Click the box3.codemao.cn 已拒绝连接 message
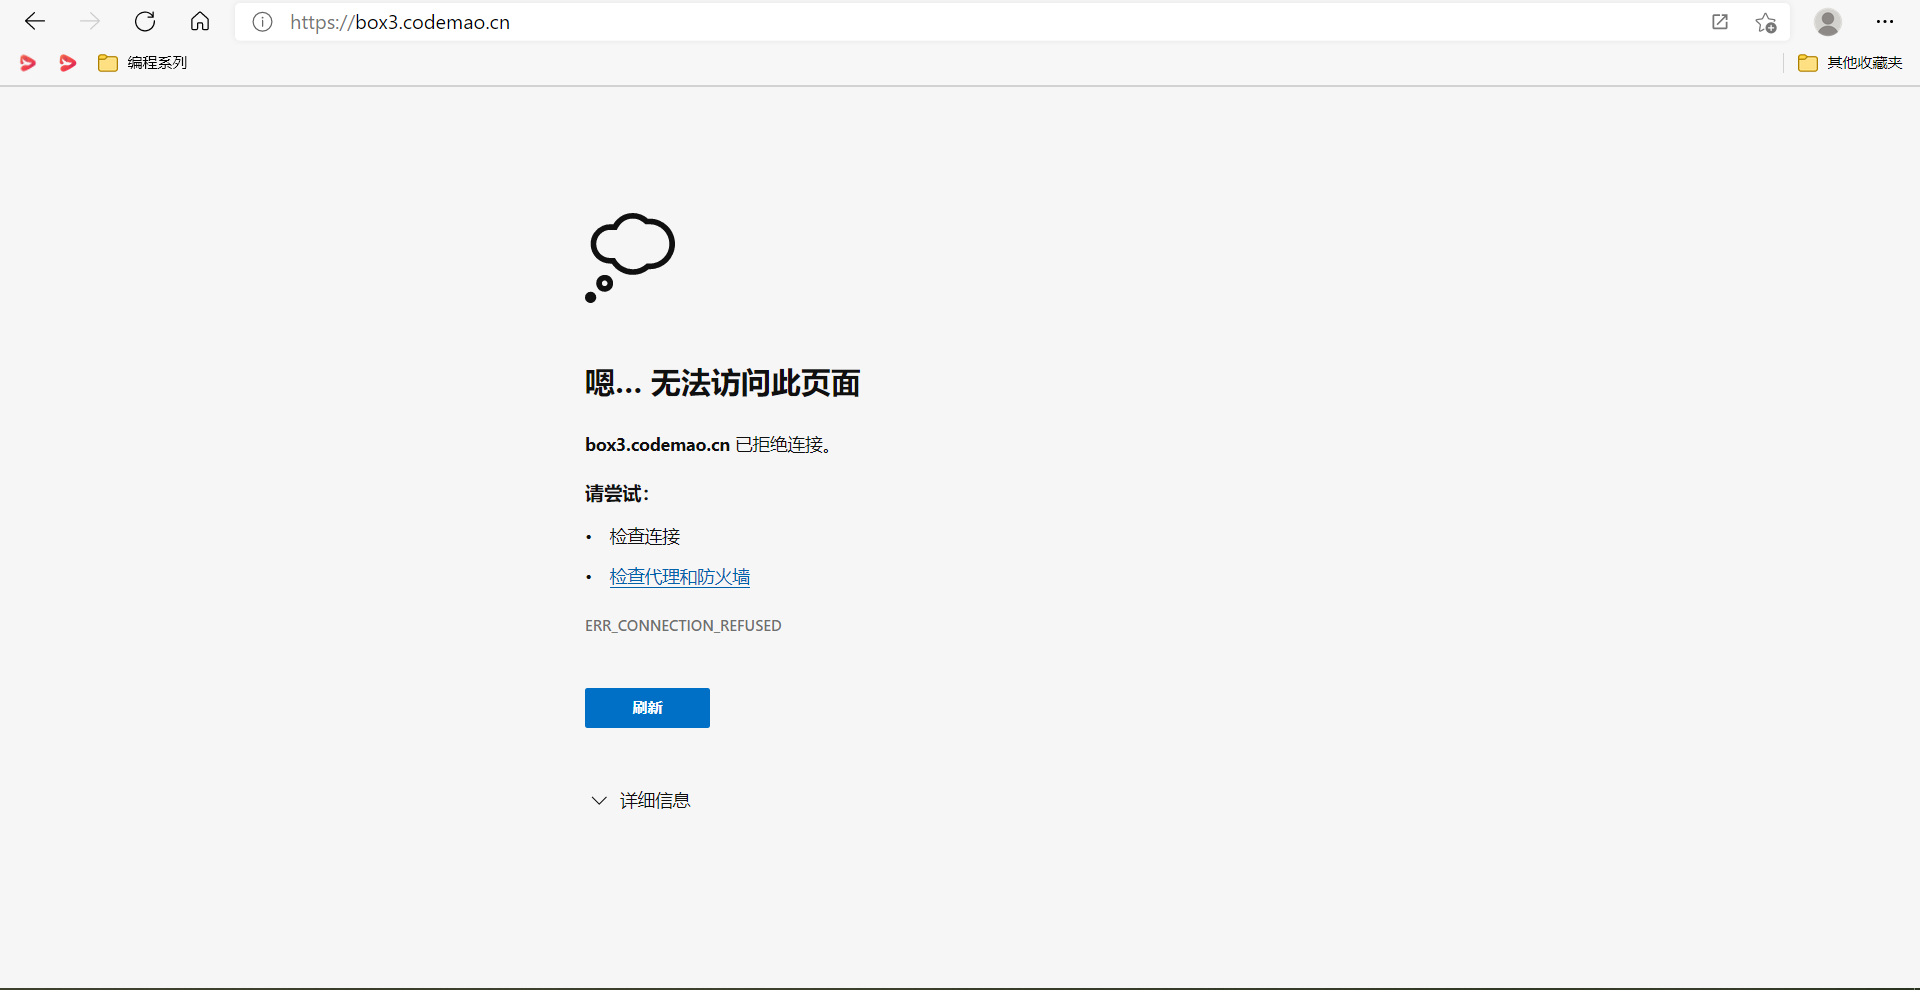 tap(708, 445)
